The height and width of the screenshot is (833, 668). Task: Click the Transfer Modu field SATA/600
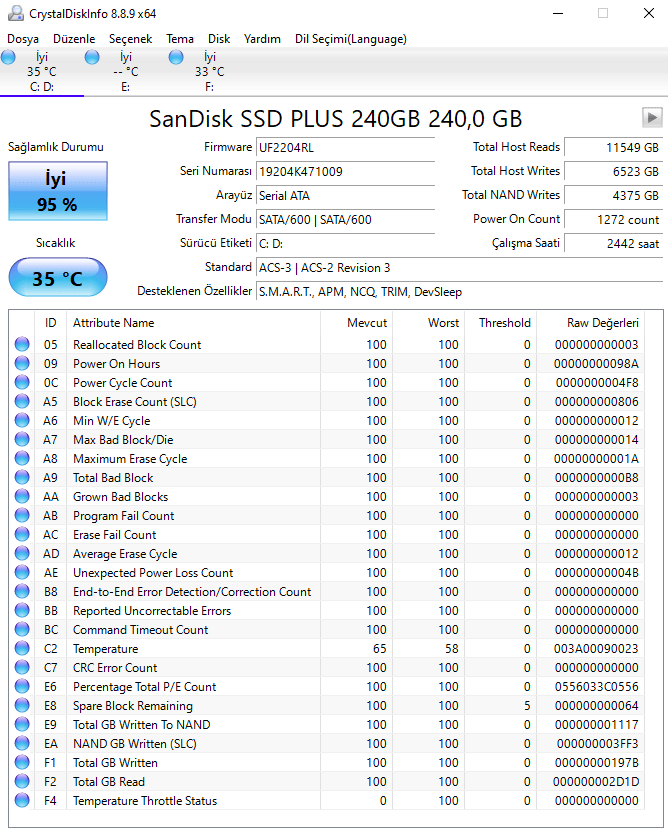[345, 219]
